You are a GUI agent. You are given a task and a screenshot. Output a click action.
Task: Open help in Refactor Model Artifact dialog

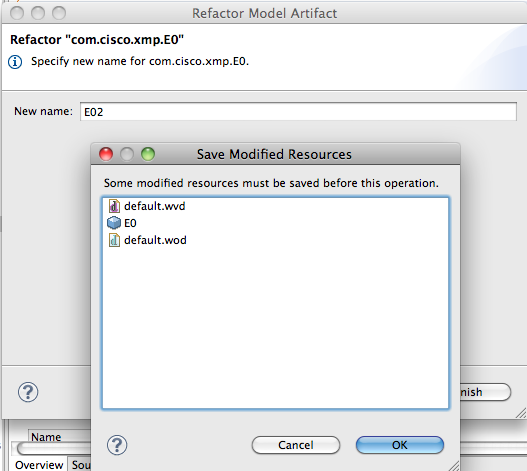click(28, 392)
